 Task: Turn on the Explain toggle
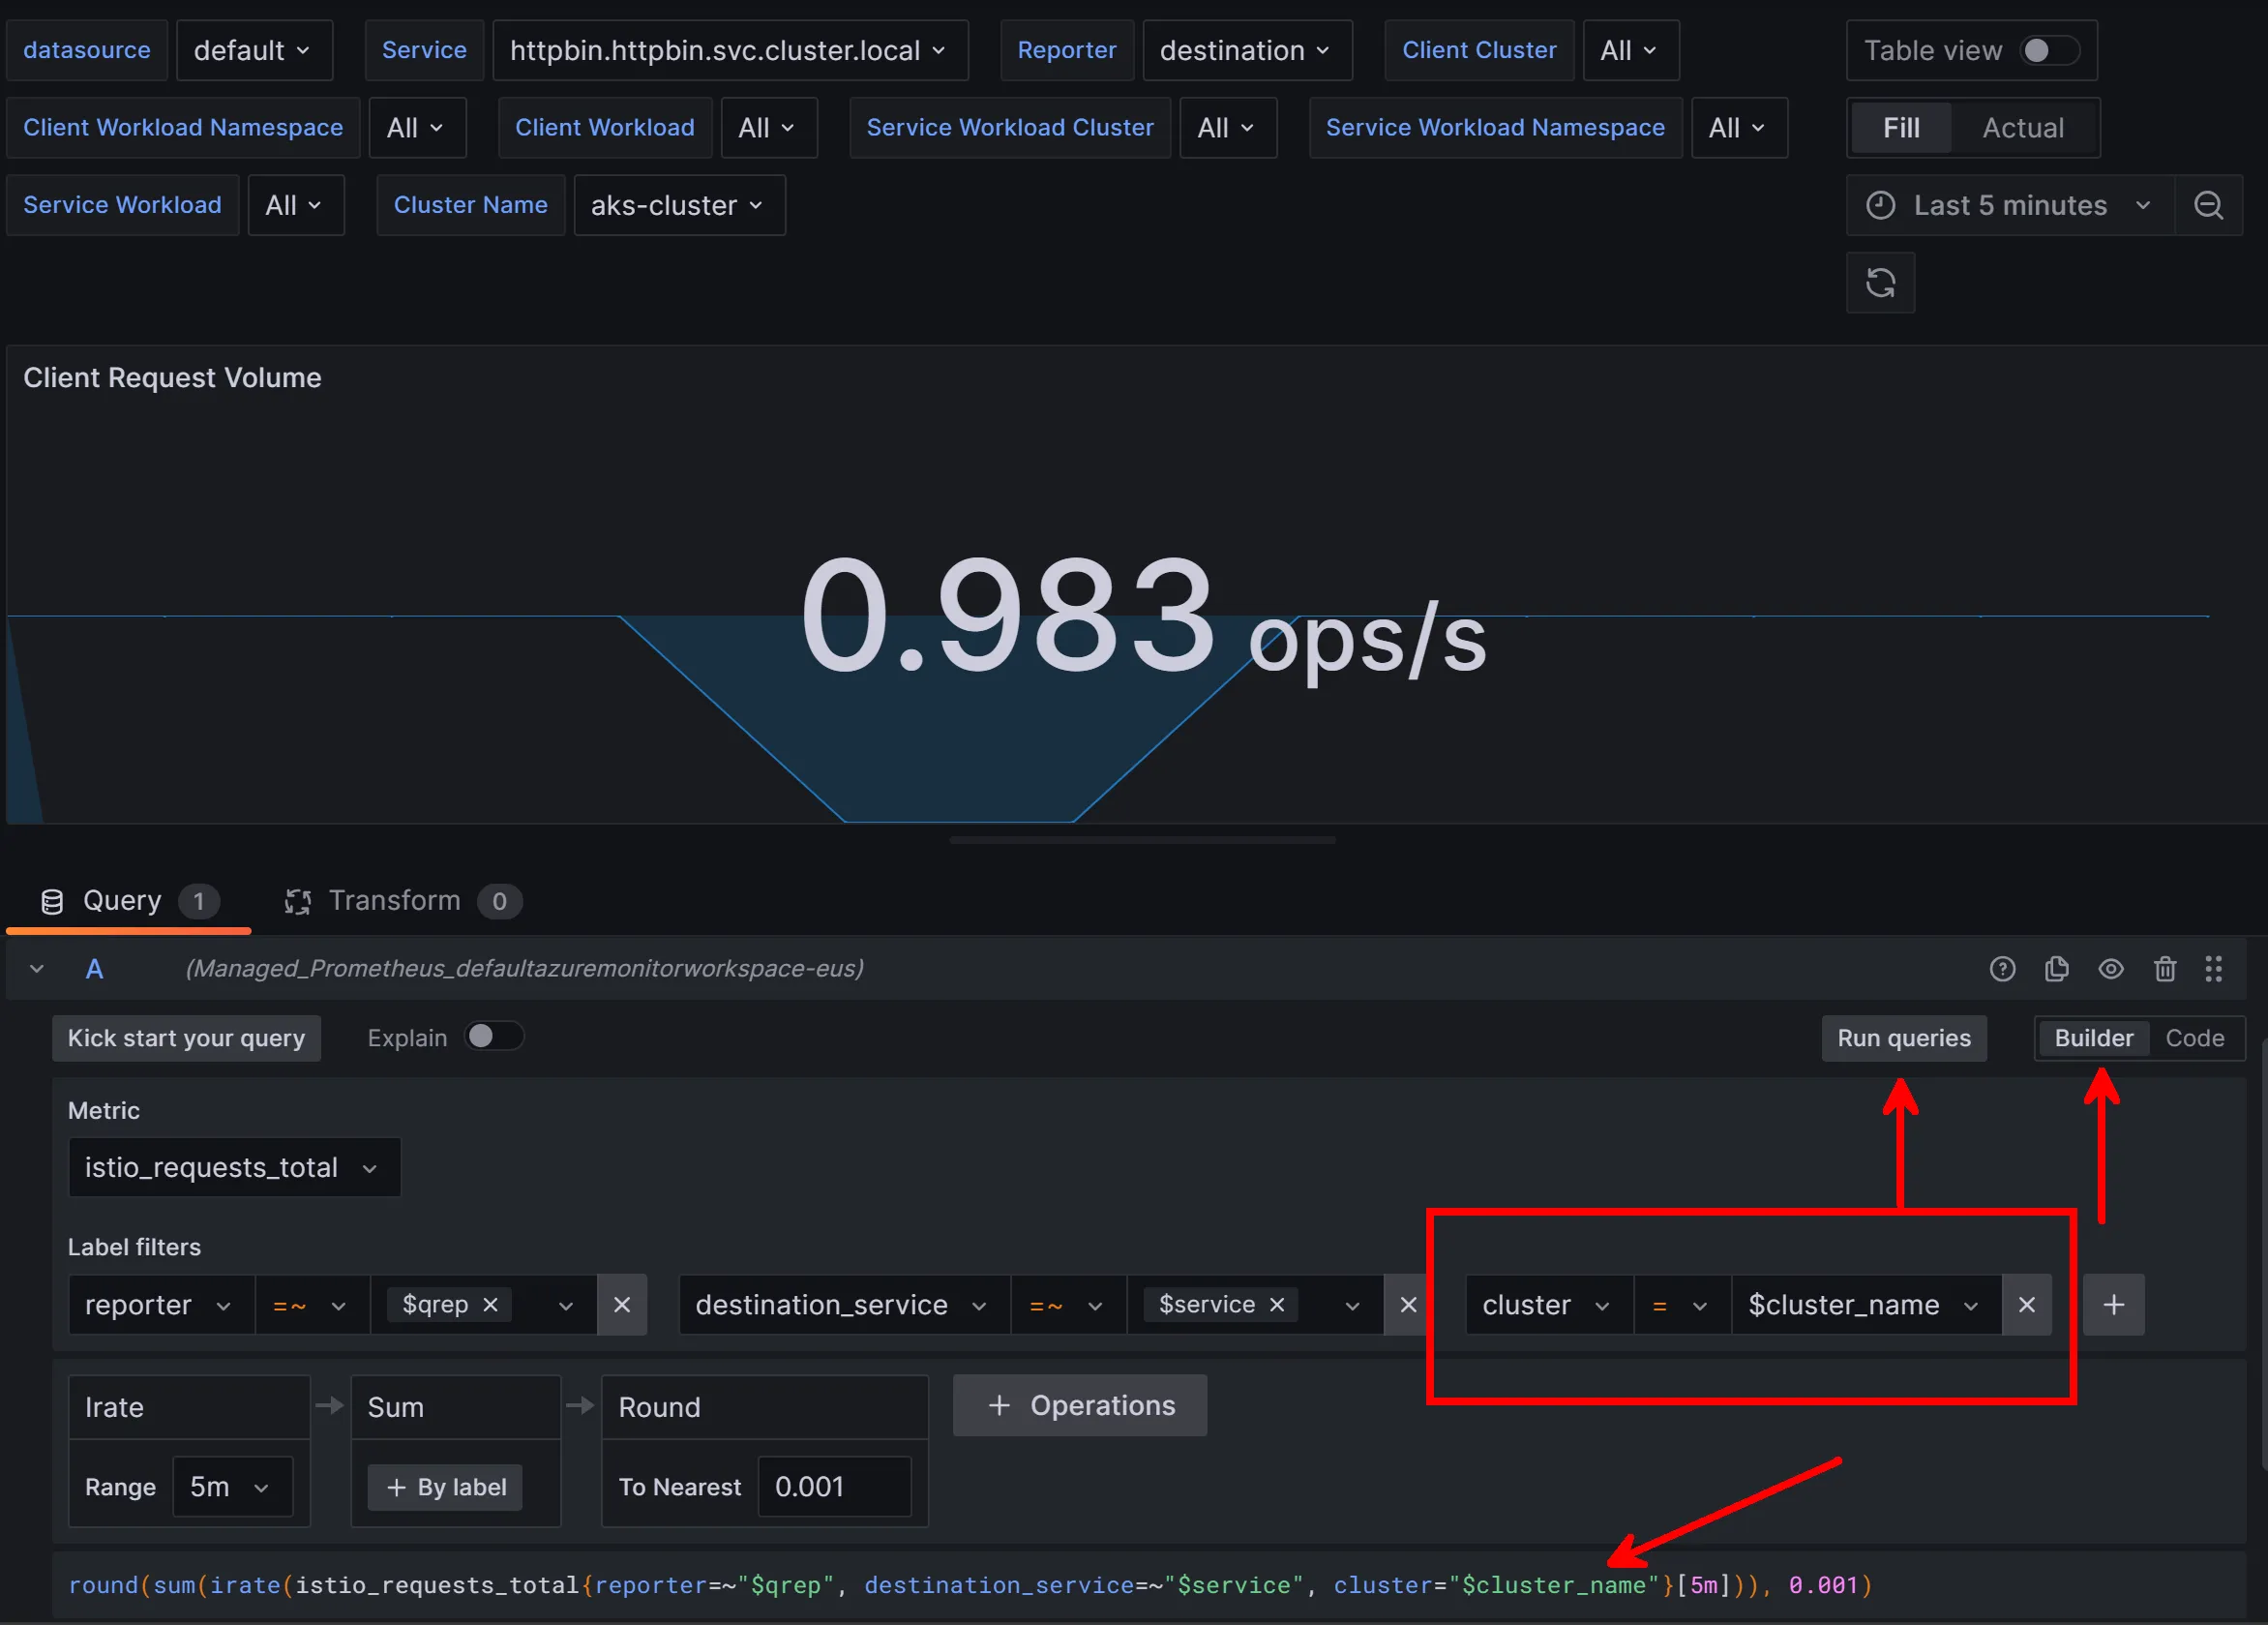[x=494, y=1036]
